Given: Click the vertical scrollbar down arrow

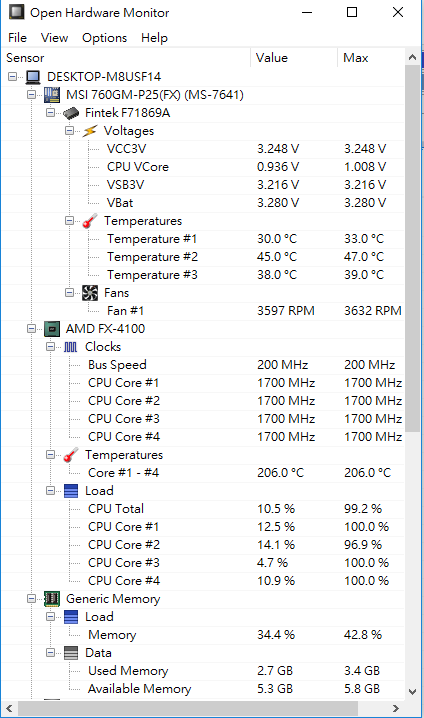Looking at the screenshot, I should coord(412,692).
